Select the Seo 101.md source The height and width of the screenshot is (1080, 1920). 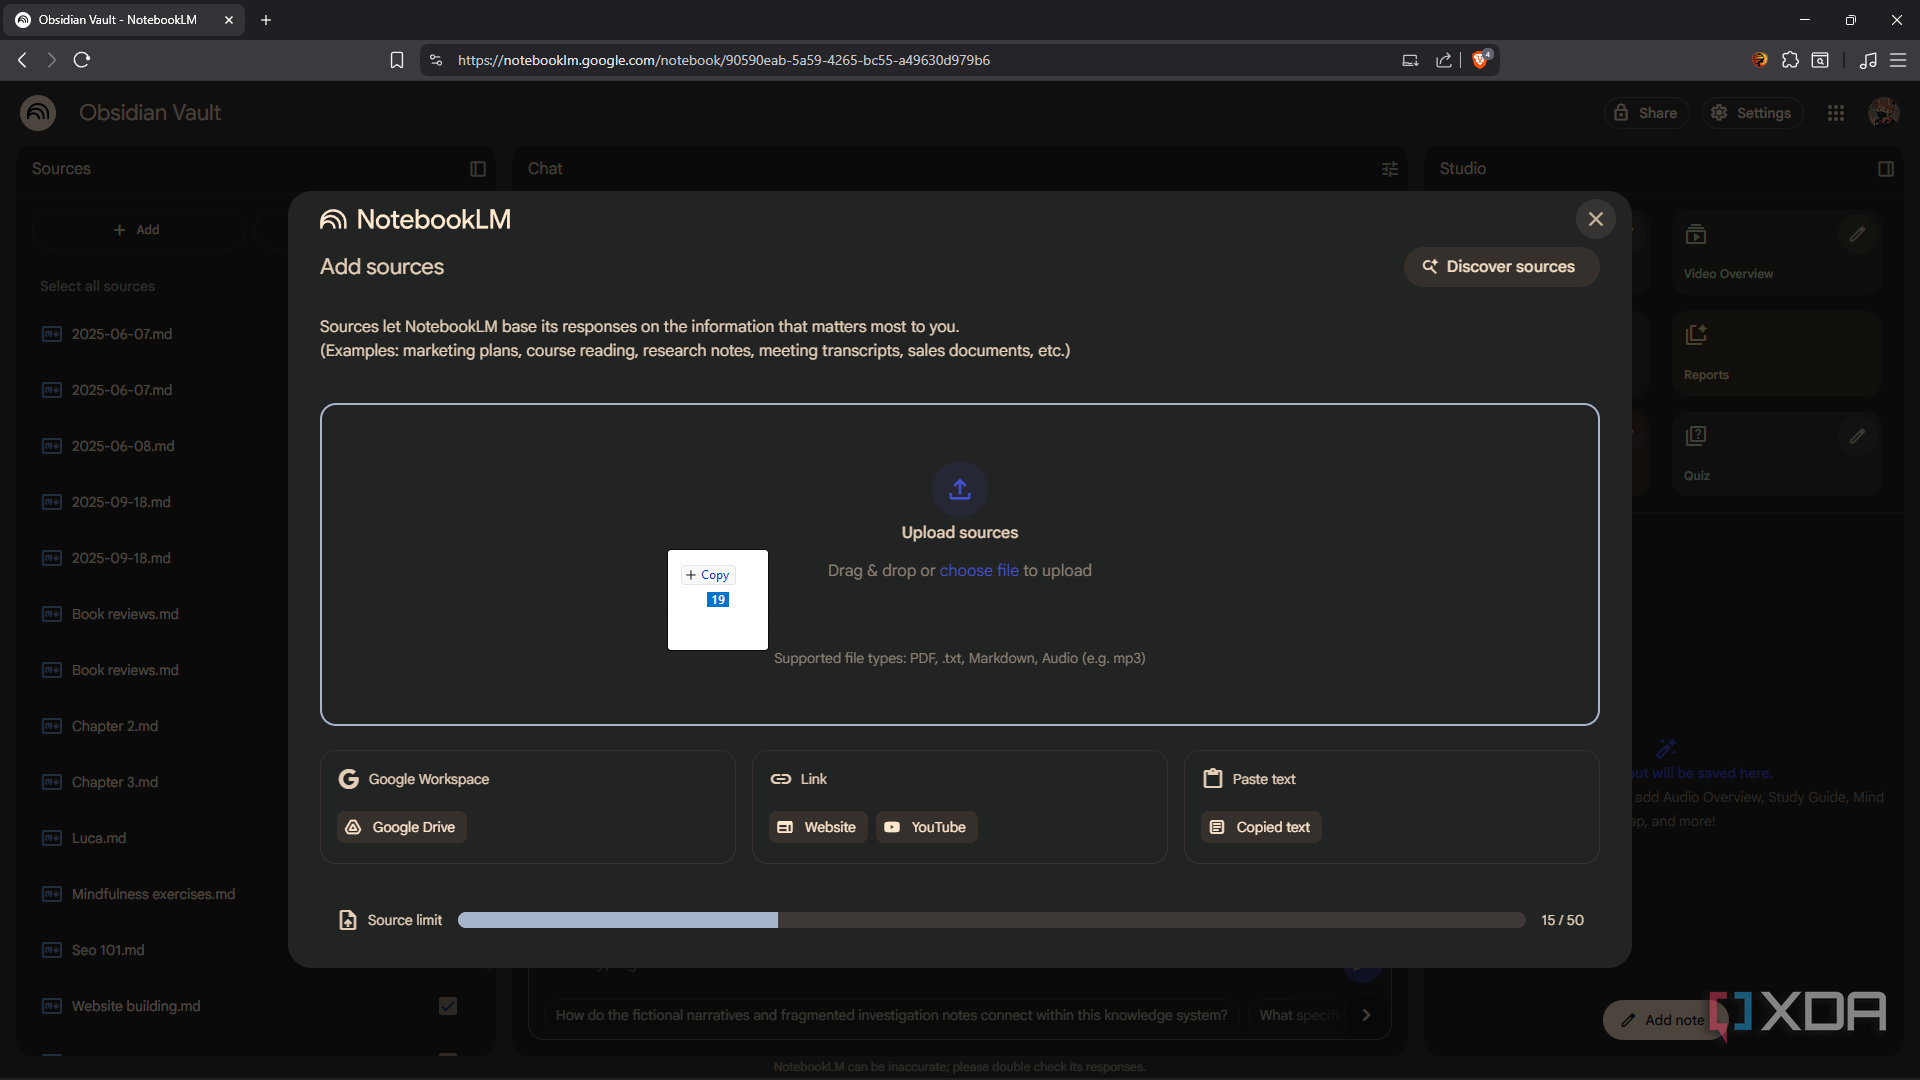pos(108,950)
